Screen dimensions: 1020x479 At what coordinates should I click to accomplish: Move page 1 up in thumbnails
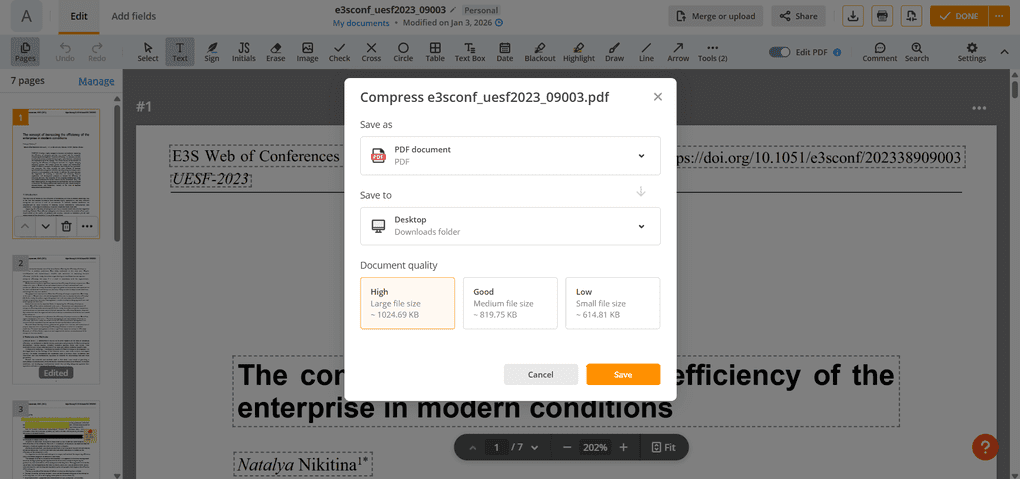(x=24, y=226)
